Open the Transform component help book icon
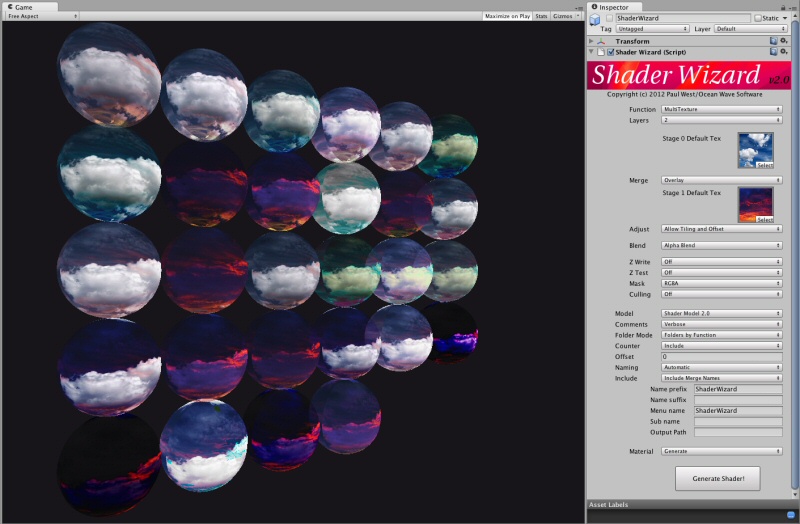Image resolution: width=800 pixels, height=524 pixels. 773,41
